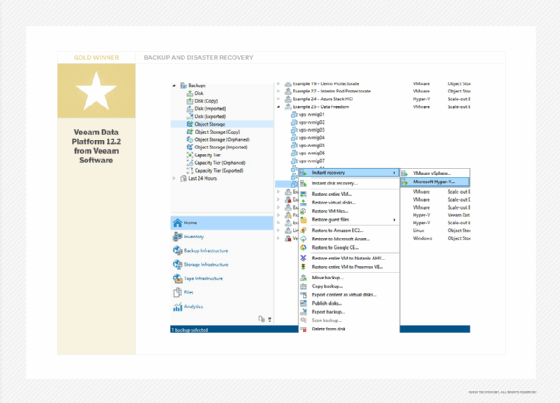Click the Copy backup icon

tap(303, 286)
